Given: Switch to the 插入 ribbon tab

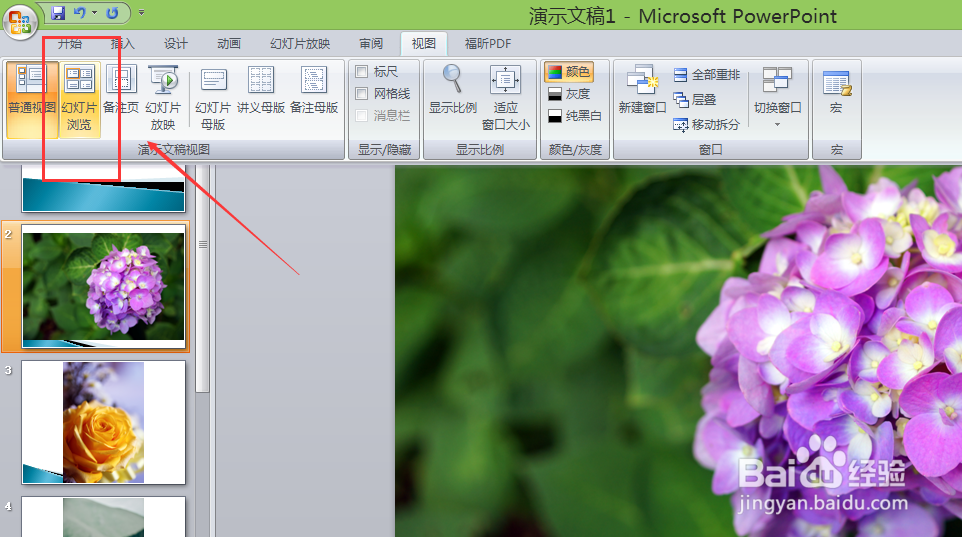Looking at the screenshot, I should click(122, 44).
